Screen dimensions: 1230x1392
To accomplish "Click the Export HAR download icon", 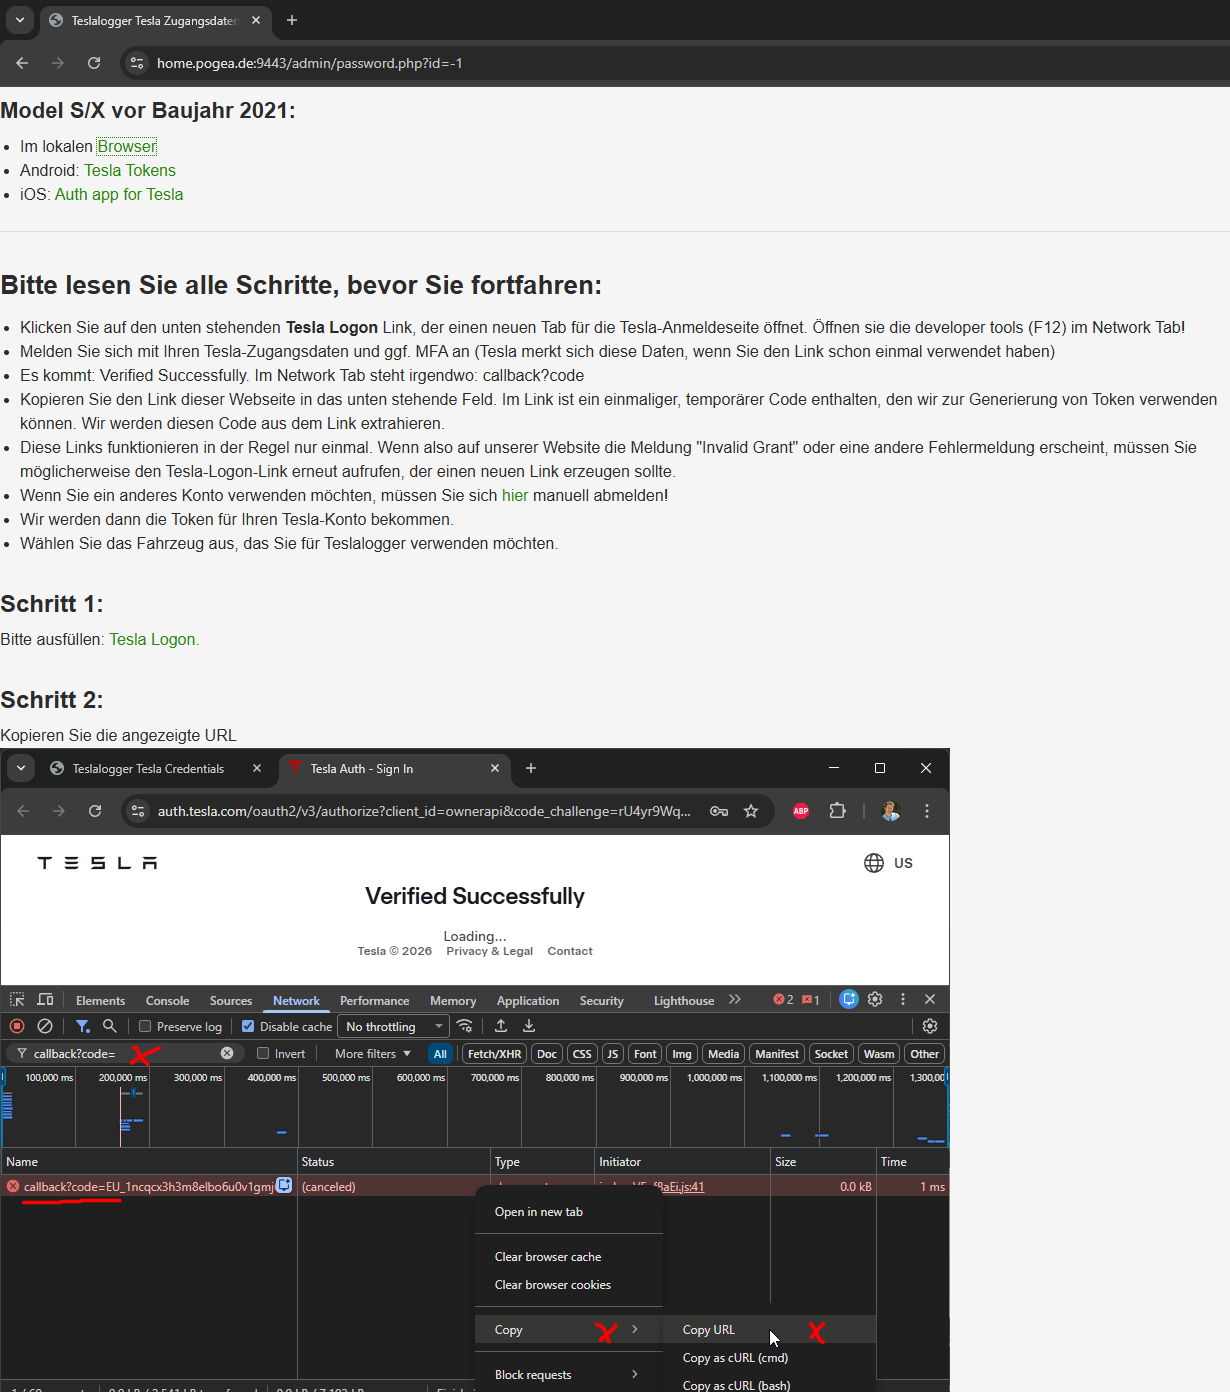I will coord(529,1026).
